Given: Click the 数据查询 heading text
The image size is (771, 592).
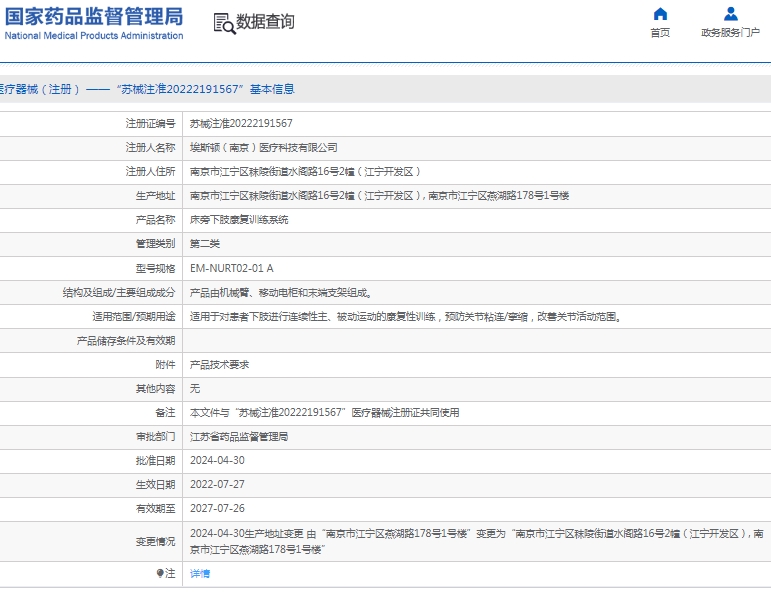Looking at the screenshot, I should click(x=266, y=22).
